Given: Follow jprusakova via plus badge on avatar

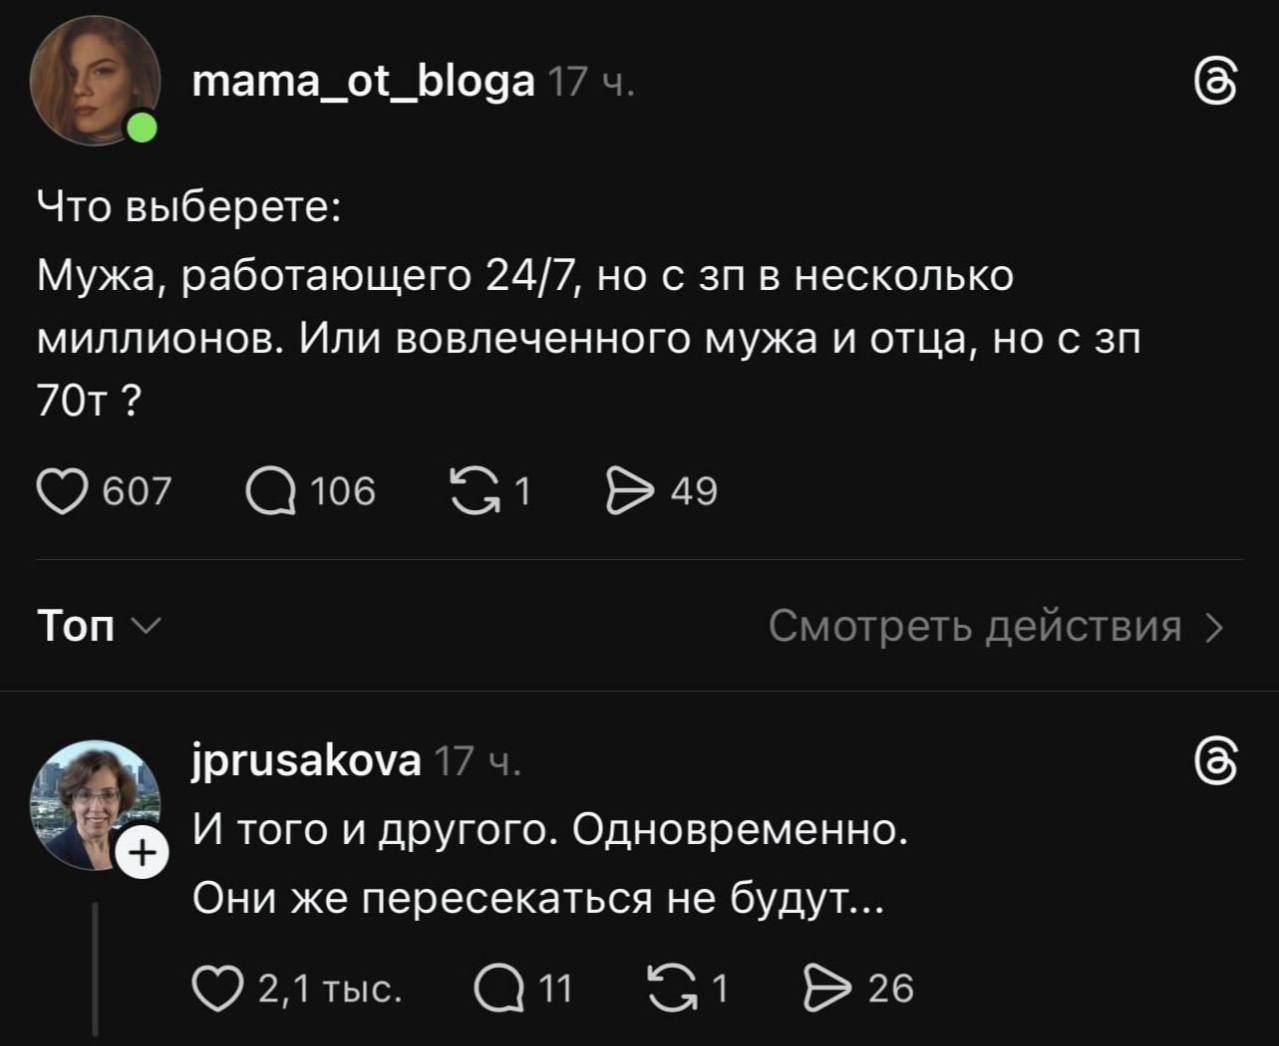Looking at the screenshot, I should (142, 853).
